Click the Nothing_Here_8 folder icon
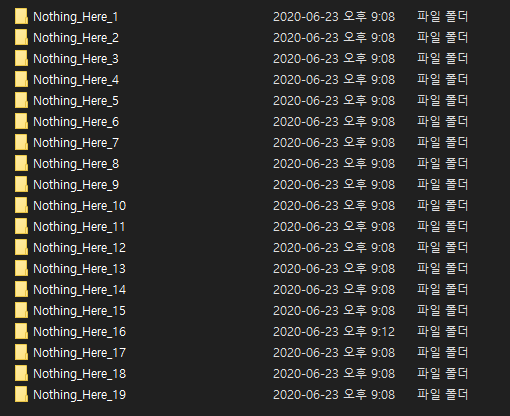This screenshot has width=510, height=416. (x=21, y=164)
